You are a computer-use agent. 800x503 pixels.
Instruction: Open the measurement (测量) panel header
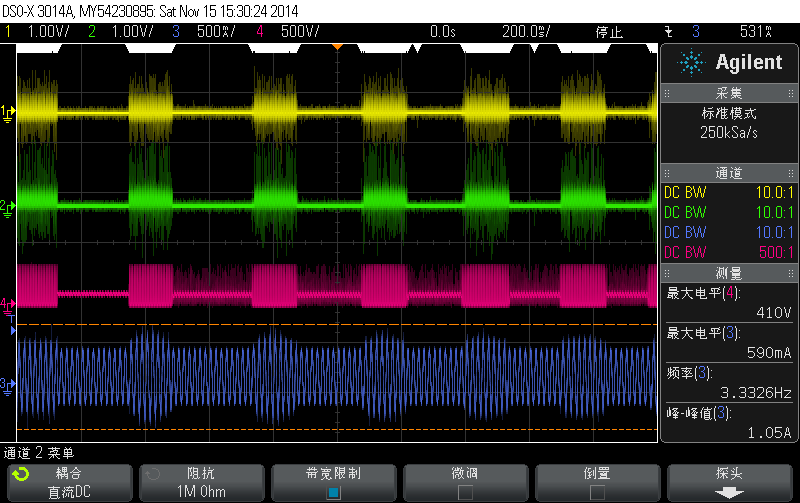click(729, 273)
